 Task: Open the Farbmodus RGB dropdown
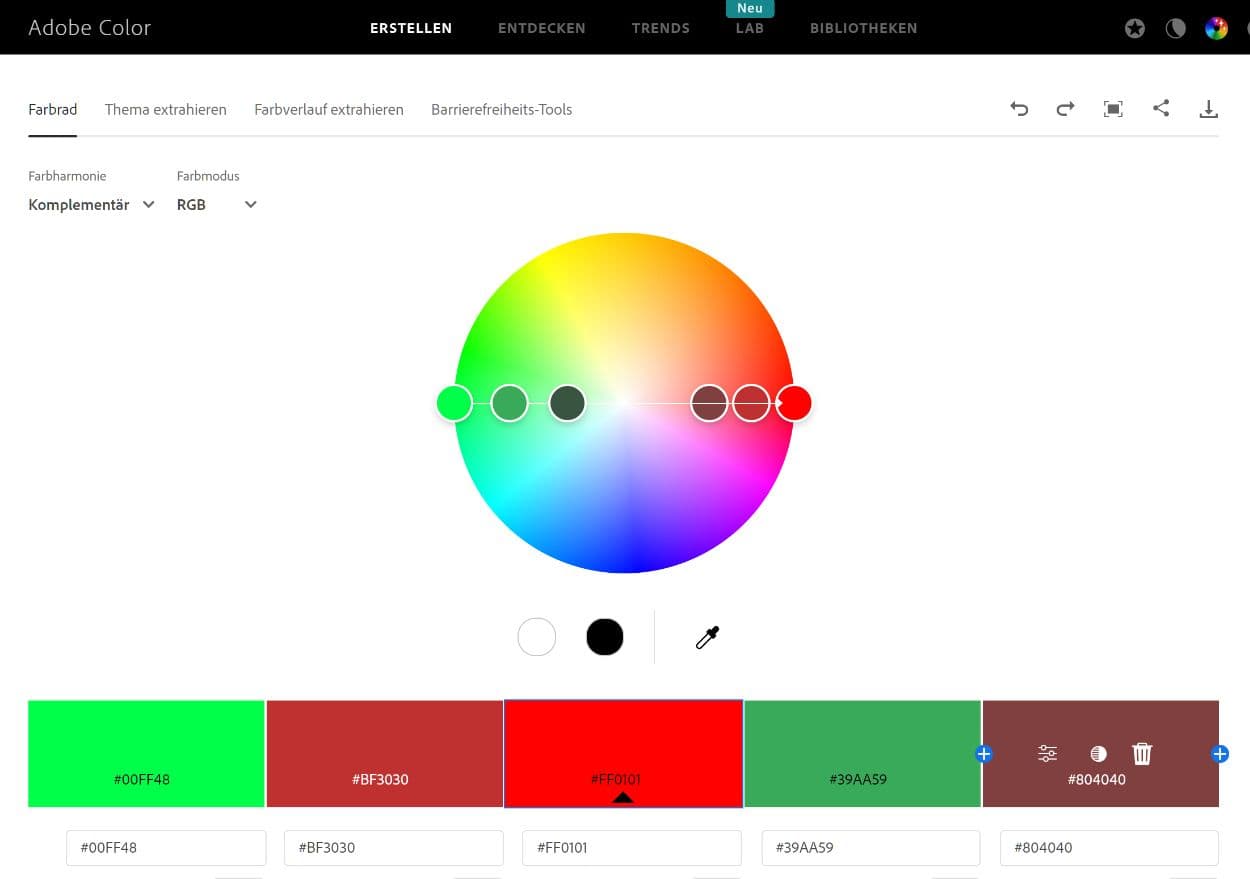point(217,205)
